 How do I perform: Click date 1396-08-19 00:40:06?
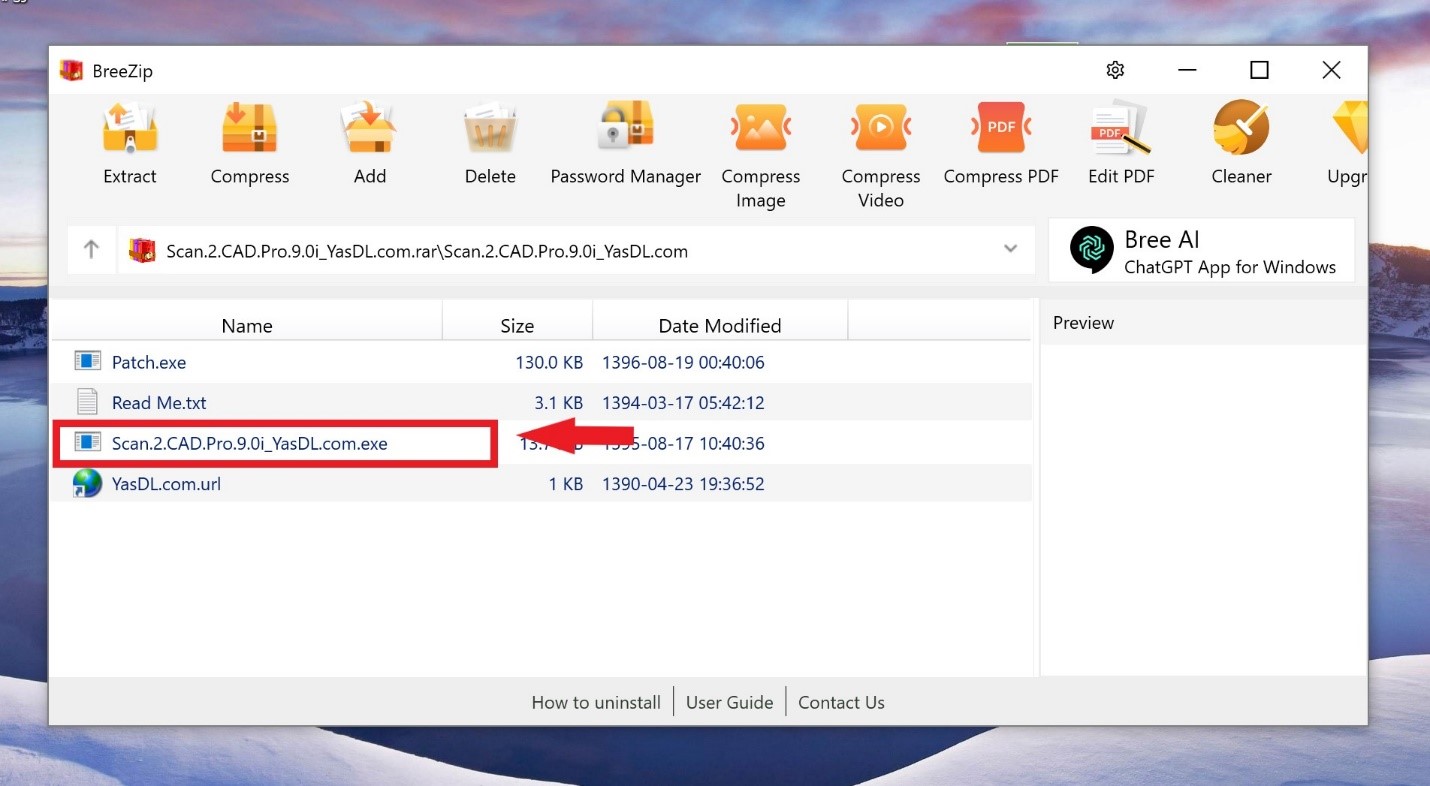tap(683, 362)
